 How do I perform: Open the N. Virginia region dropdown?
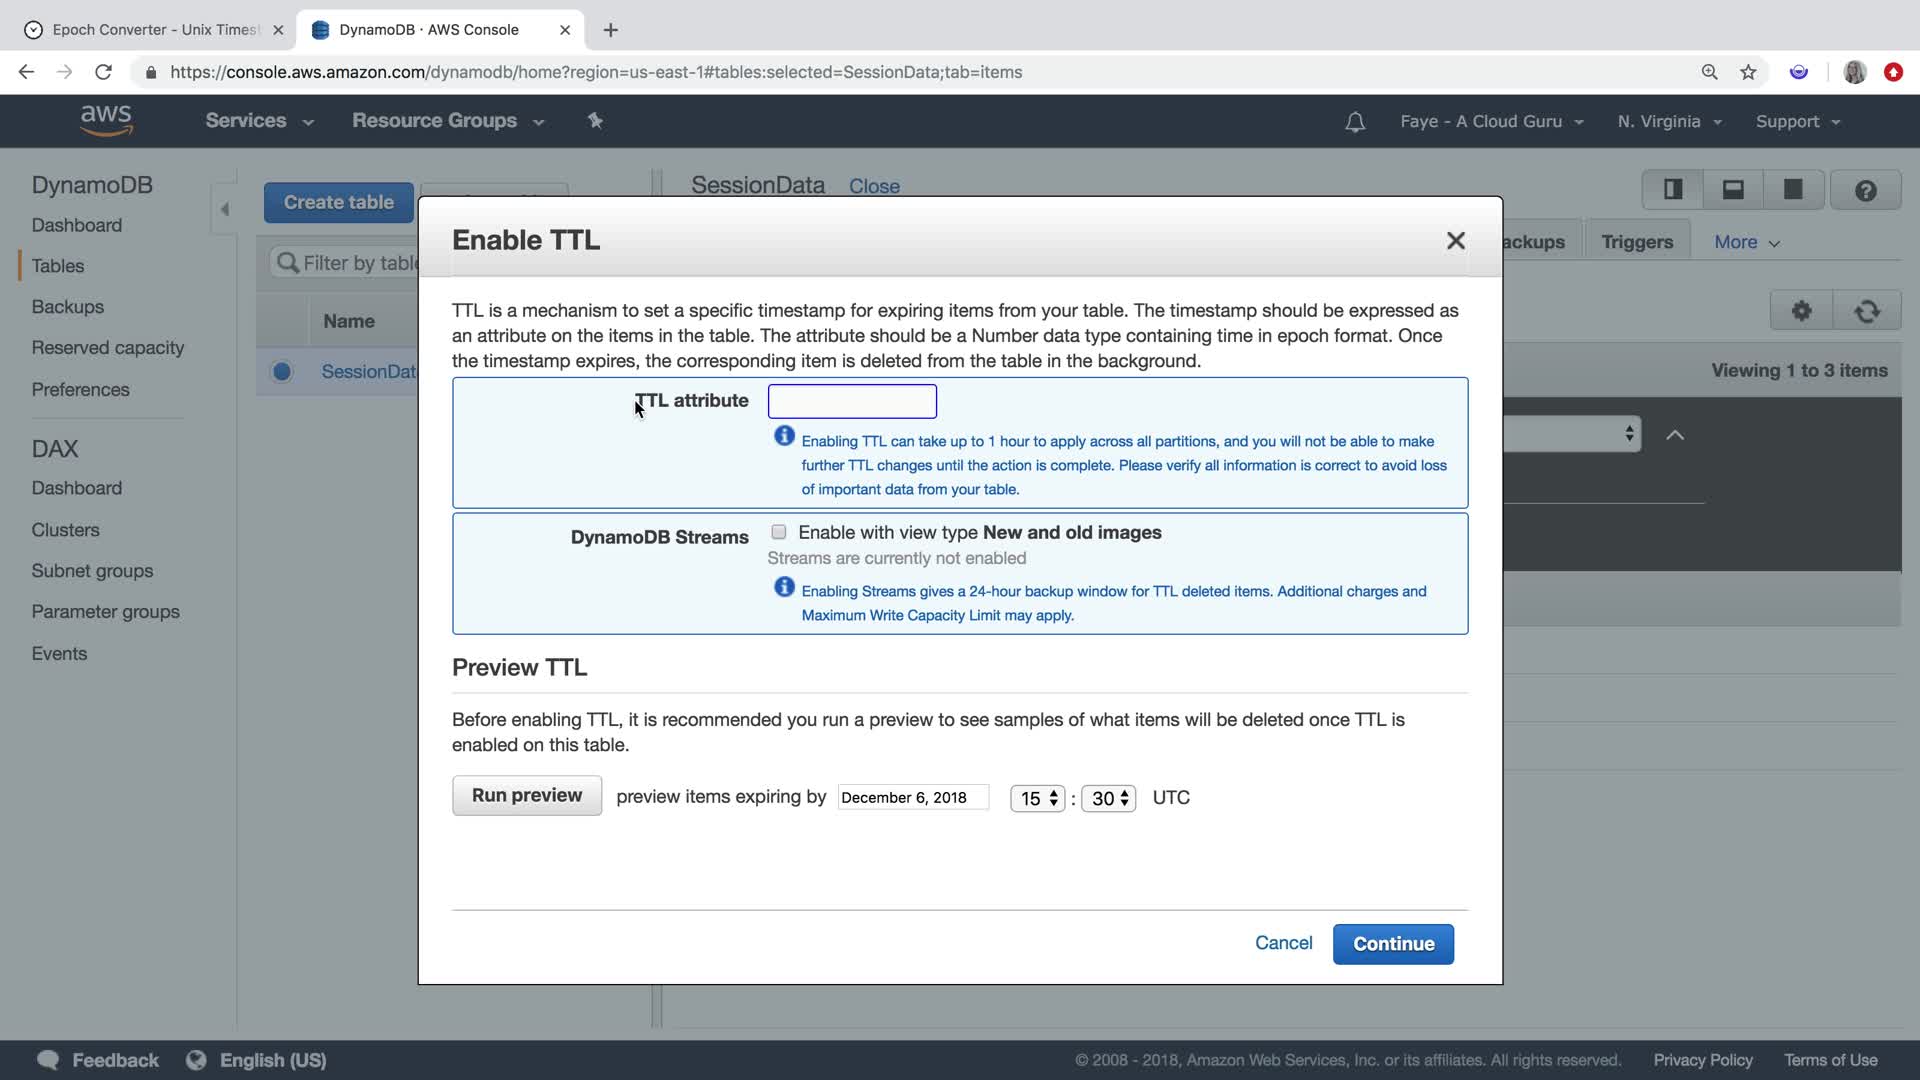coord(1669,121)
